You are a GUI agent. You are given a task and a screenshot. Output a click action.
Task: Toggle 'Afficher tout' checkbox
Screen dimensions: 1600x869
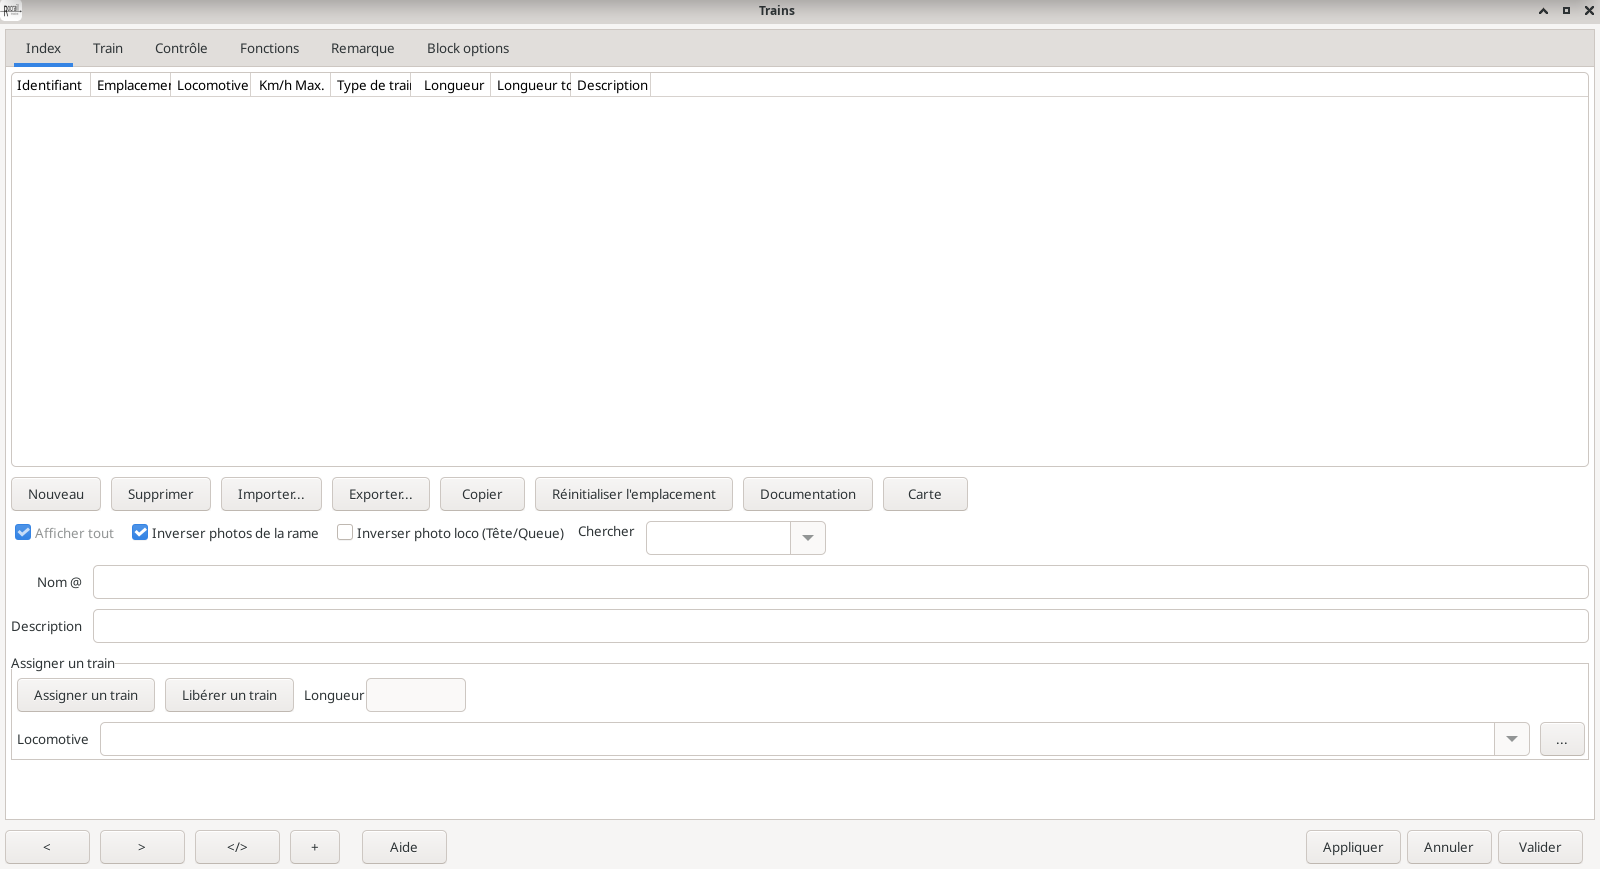pos(24,533)
